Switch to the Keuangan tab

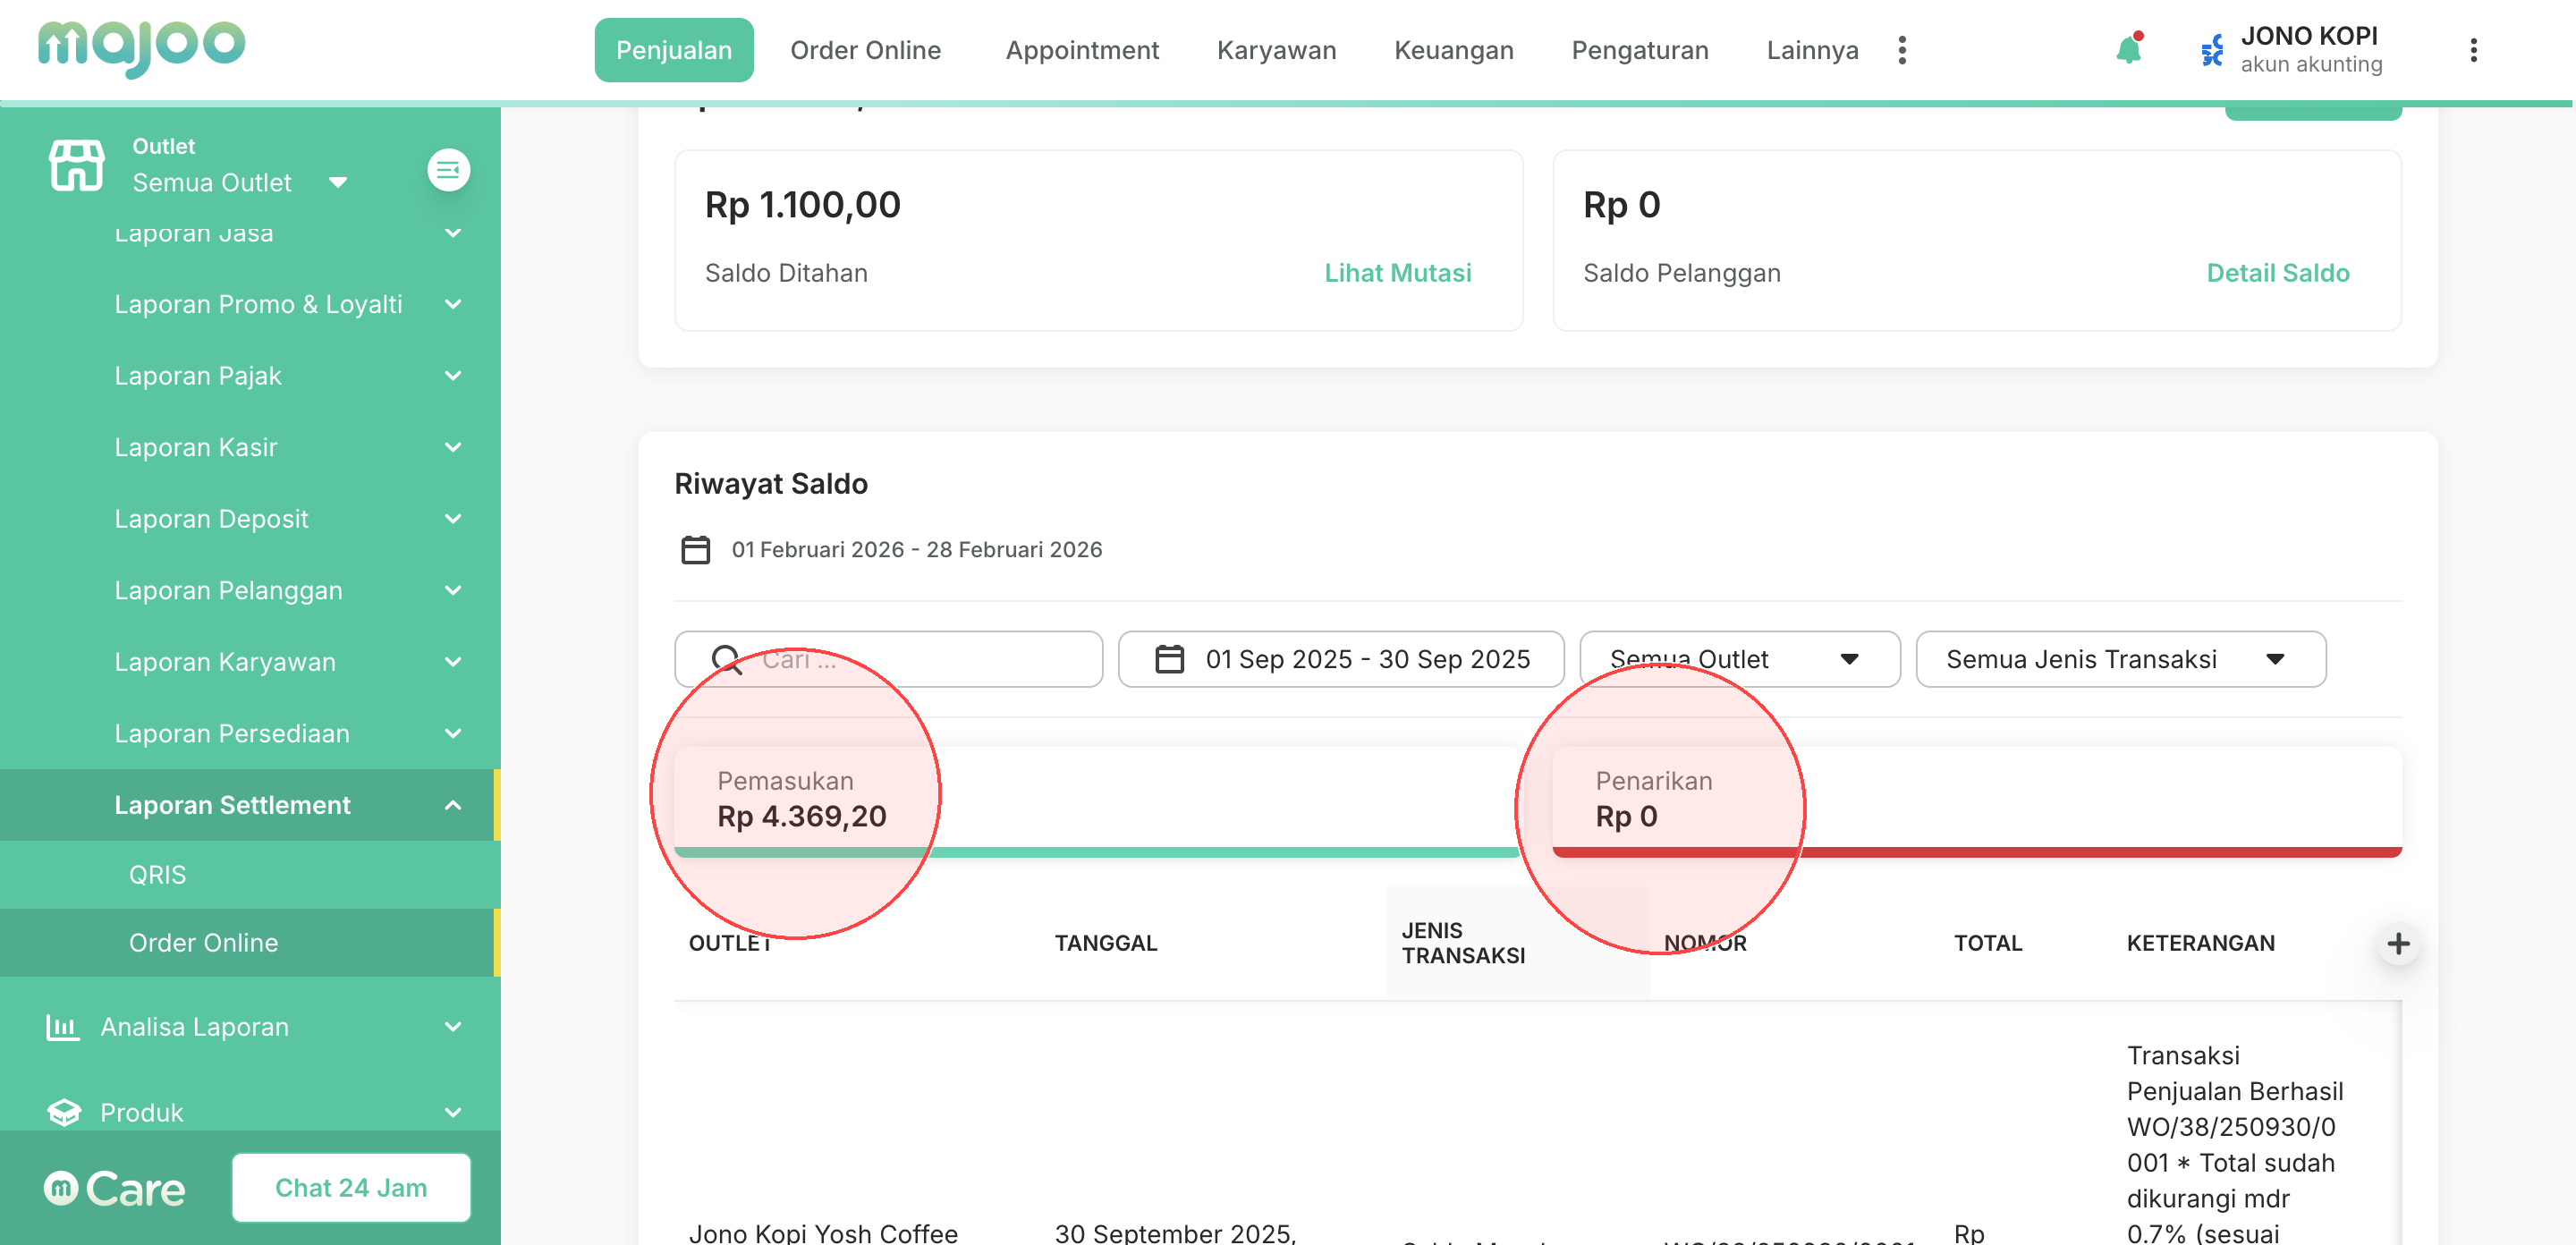pos(1453,50)
